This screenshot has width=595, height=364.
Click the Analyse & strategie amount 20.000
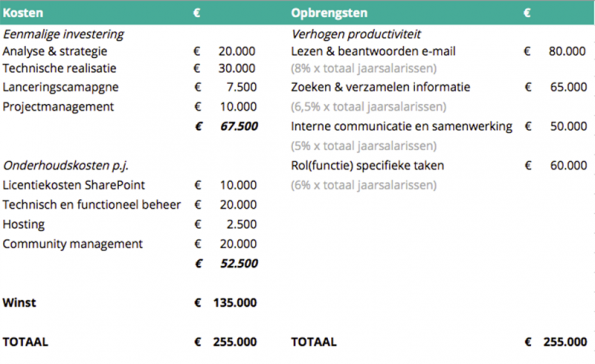[x=237, y=51]
